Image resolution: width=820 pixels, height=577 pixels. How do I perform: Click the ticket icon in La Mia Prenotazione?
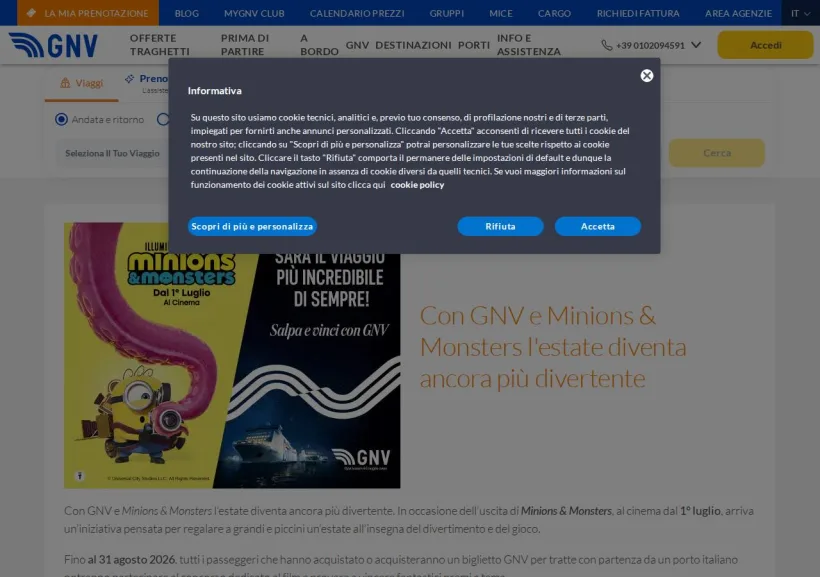tap(31, 13)
